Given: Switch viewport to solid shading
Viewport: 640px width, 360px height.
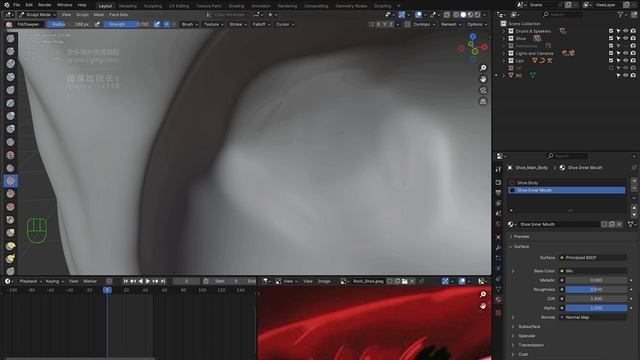Looking at the screenshot, I should coord(463,15).
